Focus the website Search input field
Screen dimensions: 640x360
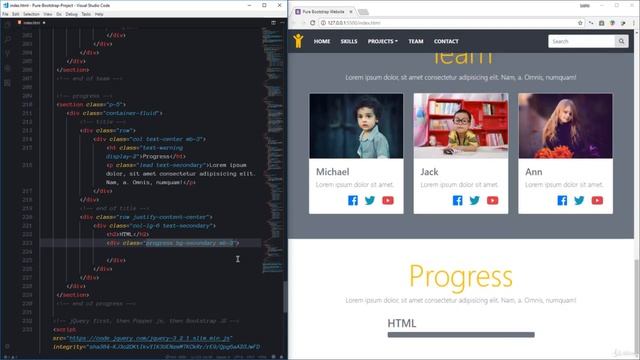click(x=582, y=41)
